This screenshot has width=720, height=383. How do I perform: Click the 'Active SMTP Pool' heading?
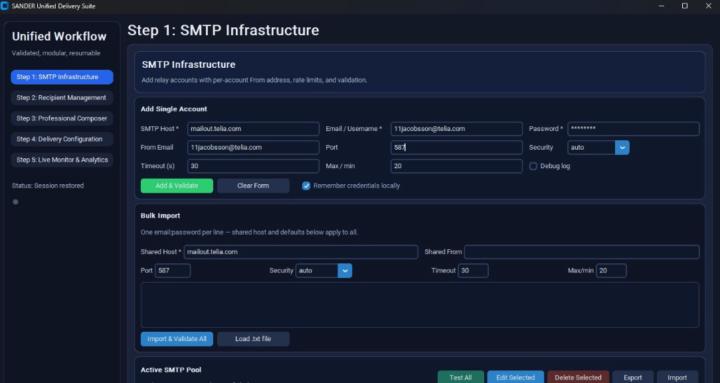171,370
